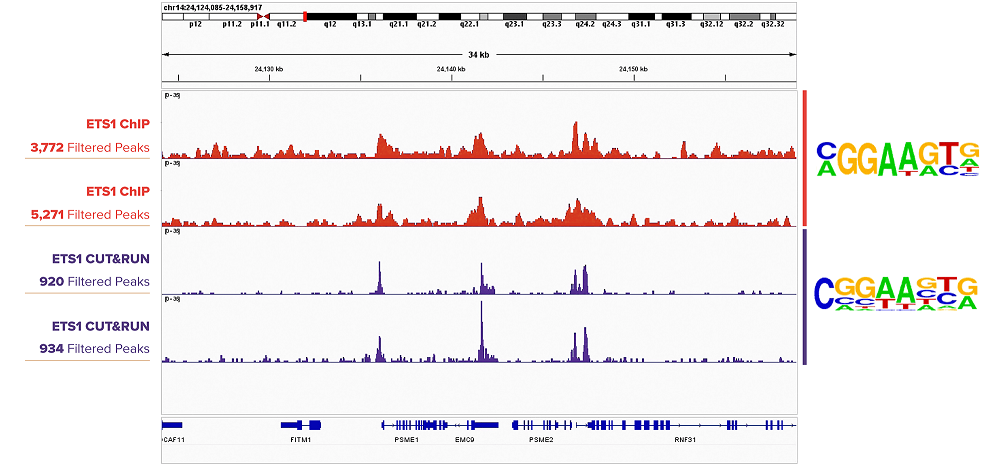Click the RNF31 gene name
1005x467 pixels.
pyautogui.click(x=685, y=440)
